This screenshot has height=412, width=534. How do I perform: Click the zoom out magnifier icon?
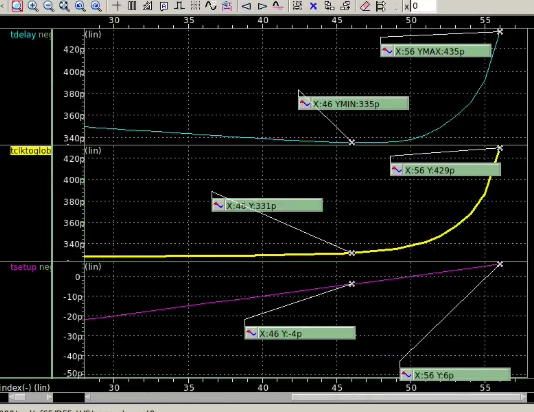click(x=48, y=6)
